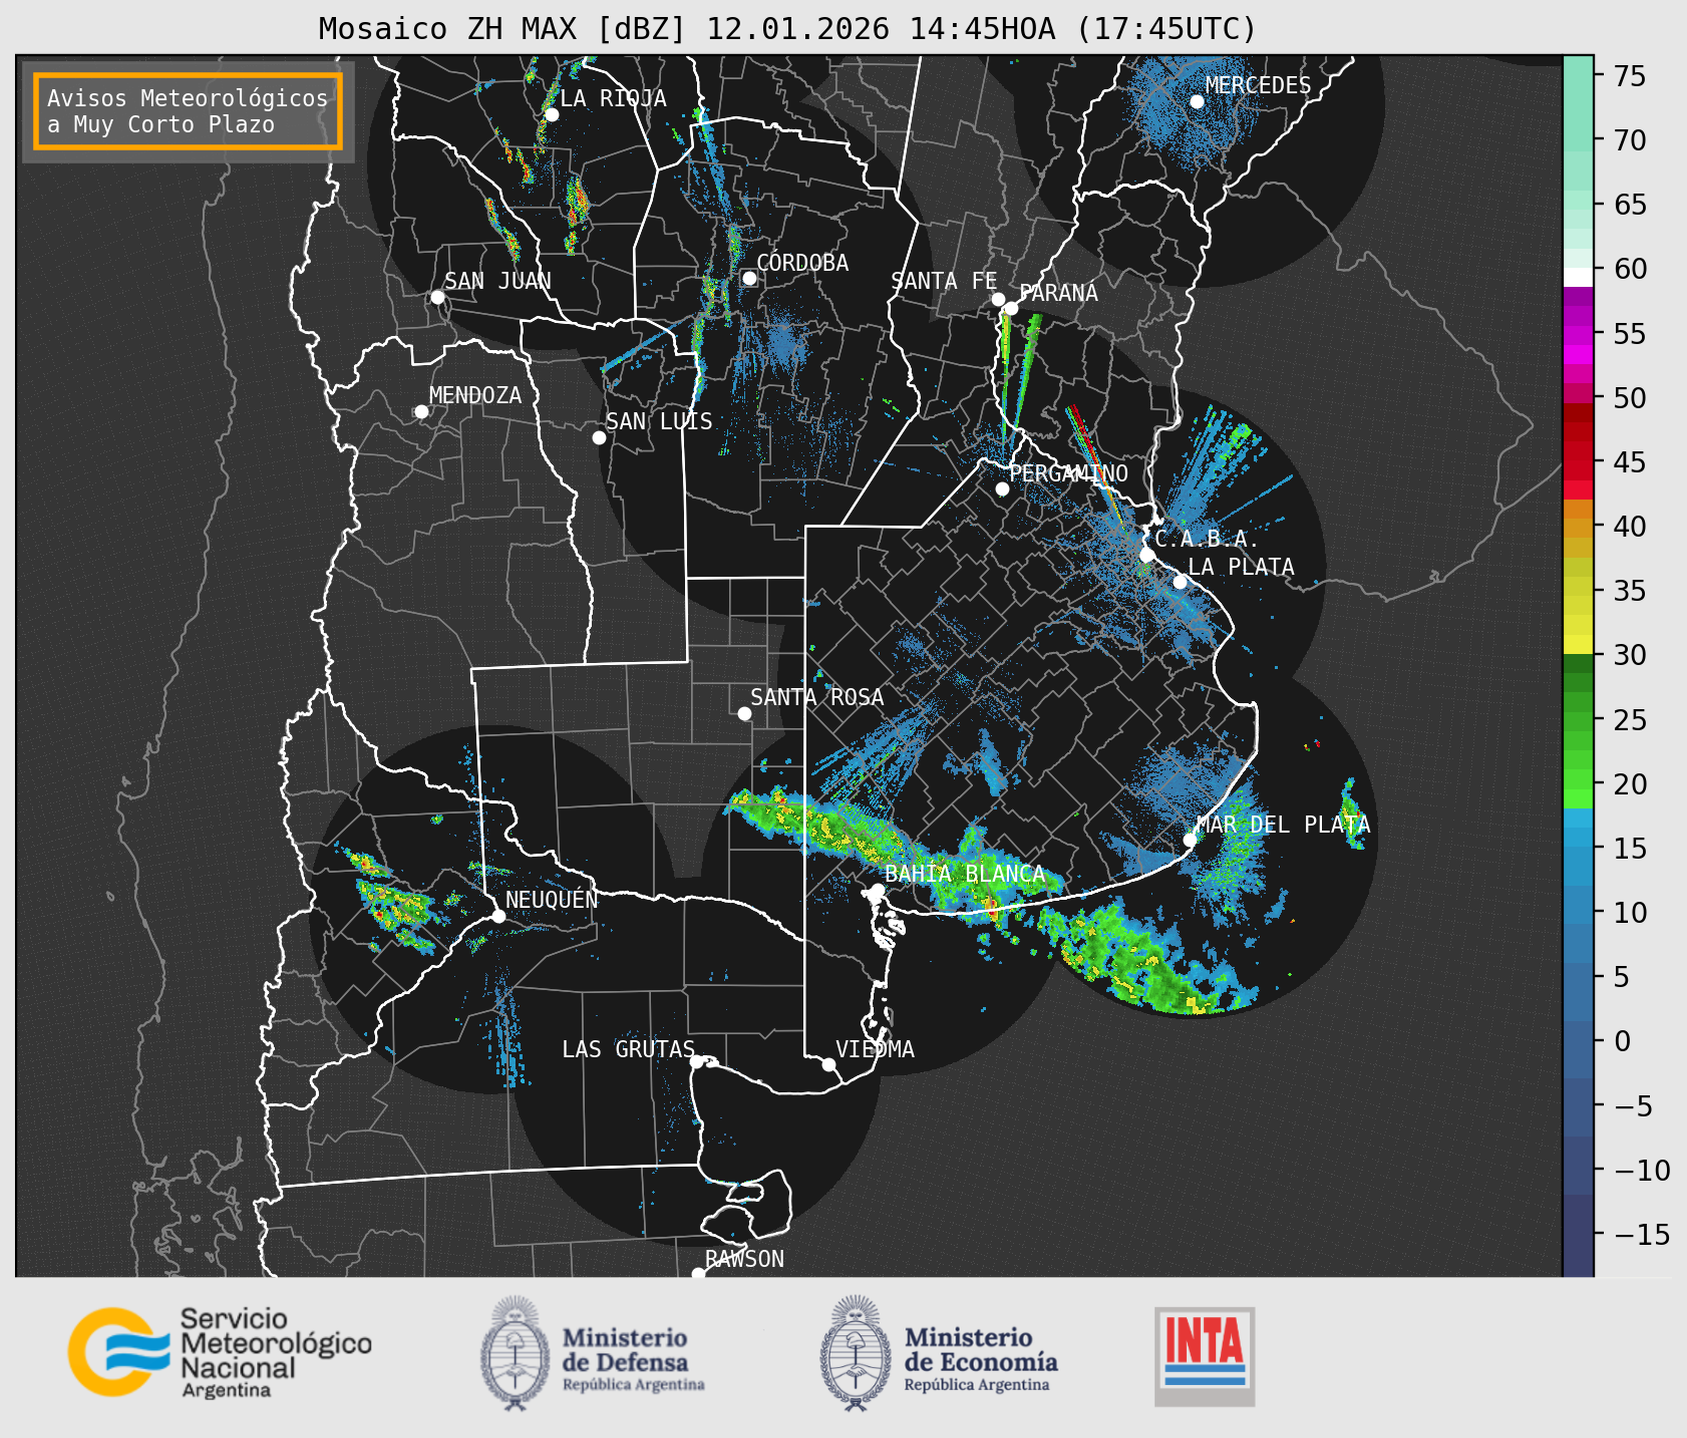Click the Mendoza city marker dot
1687x1438 pixels.
[421, 412]
